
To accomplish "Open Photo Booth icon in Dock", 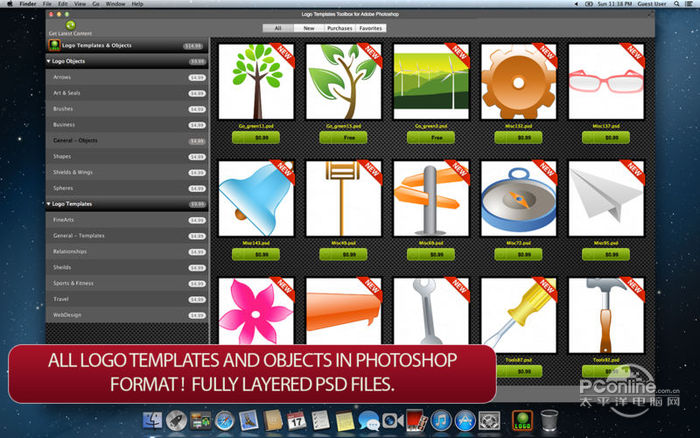I will 417,421.
